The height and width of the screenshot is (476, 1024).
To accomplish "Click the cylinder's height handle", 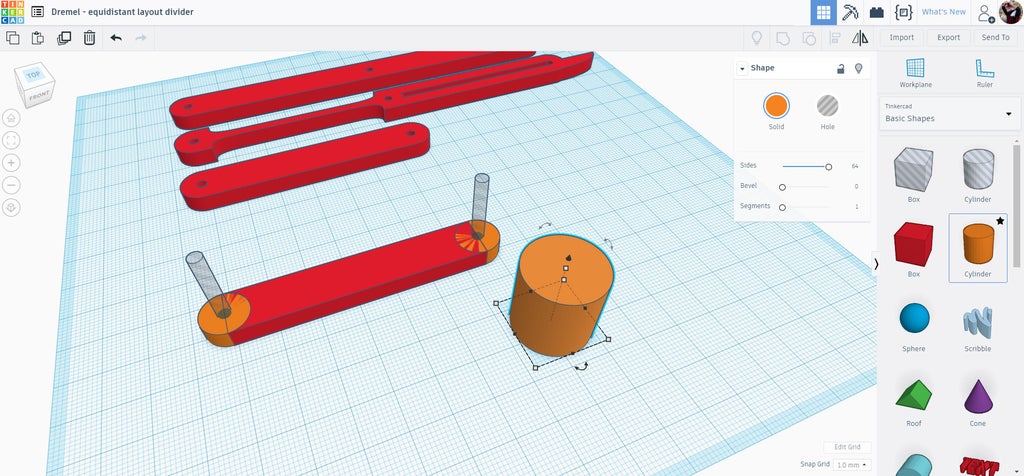I will click(x=566, y=268).
